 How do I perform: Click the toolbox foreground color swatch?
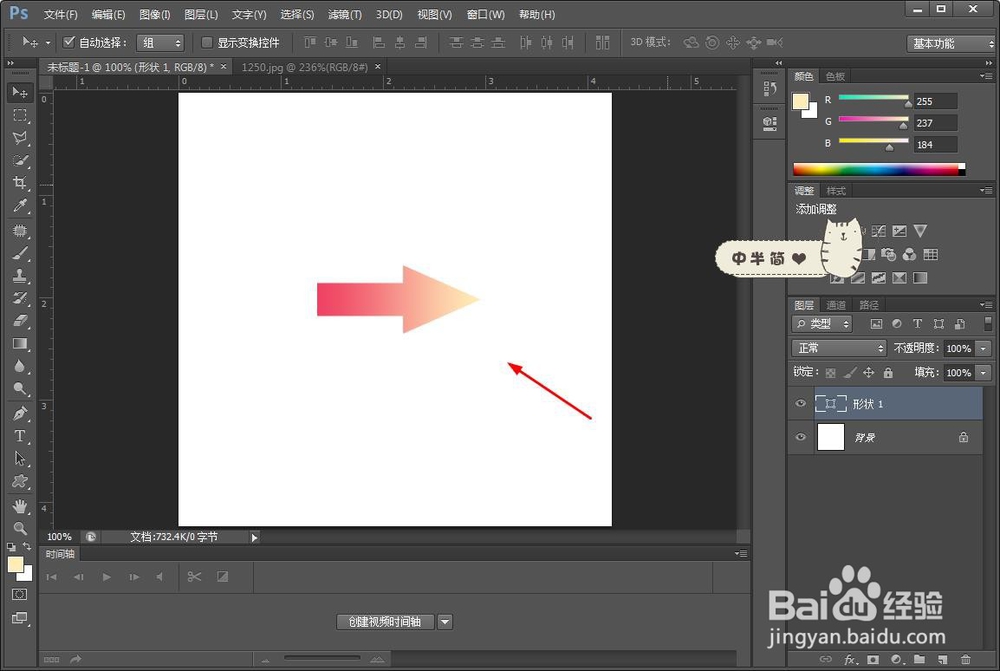[x=15, y=564]
